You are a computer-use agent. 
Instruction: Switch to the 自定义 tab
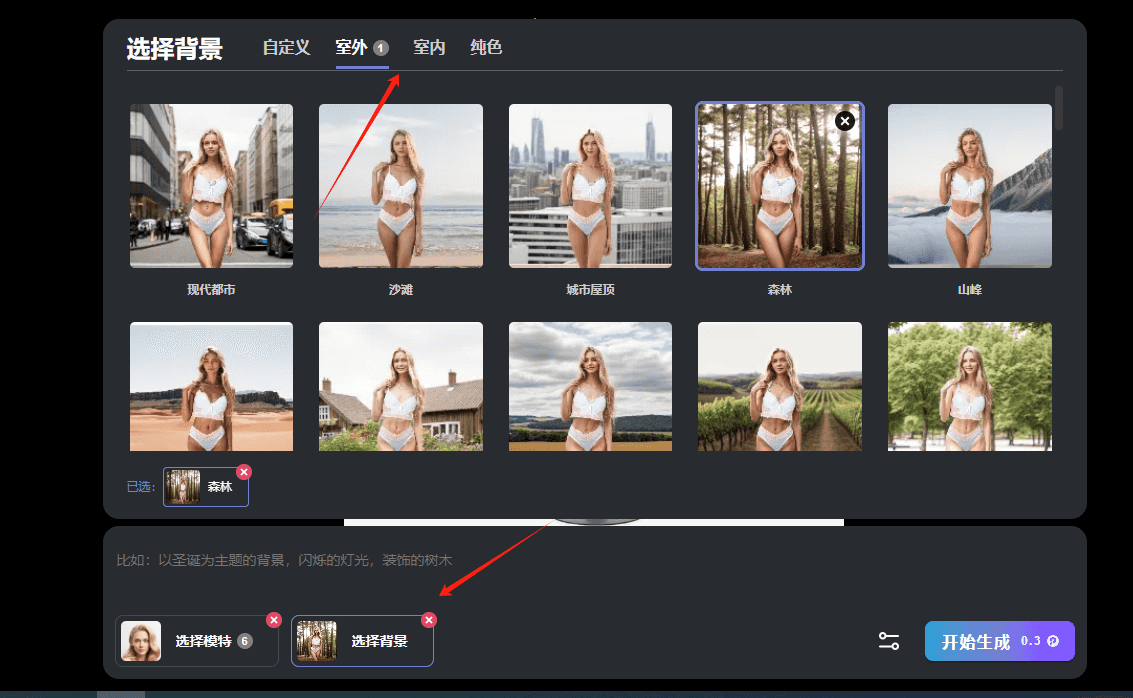[286, 48]
